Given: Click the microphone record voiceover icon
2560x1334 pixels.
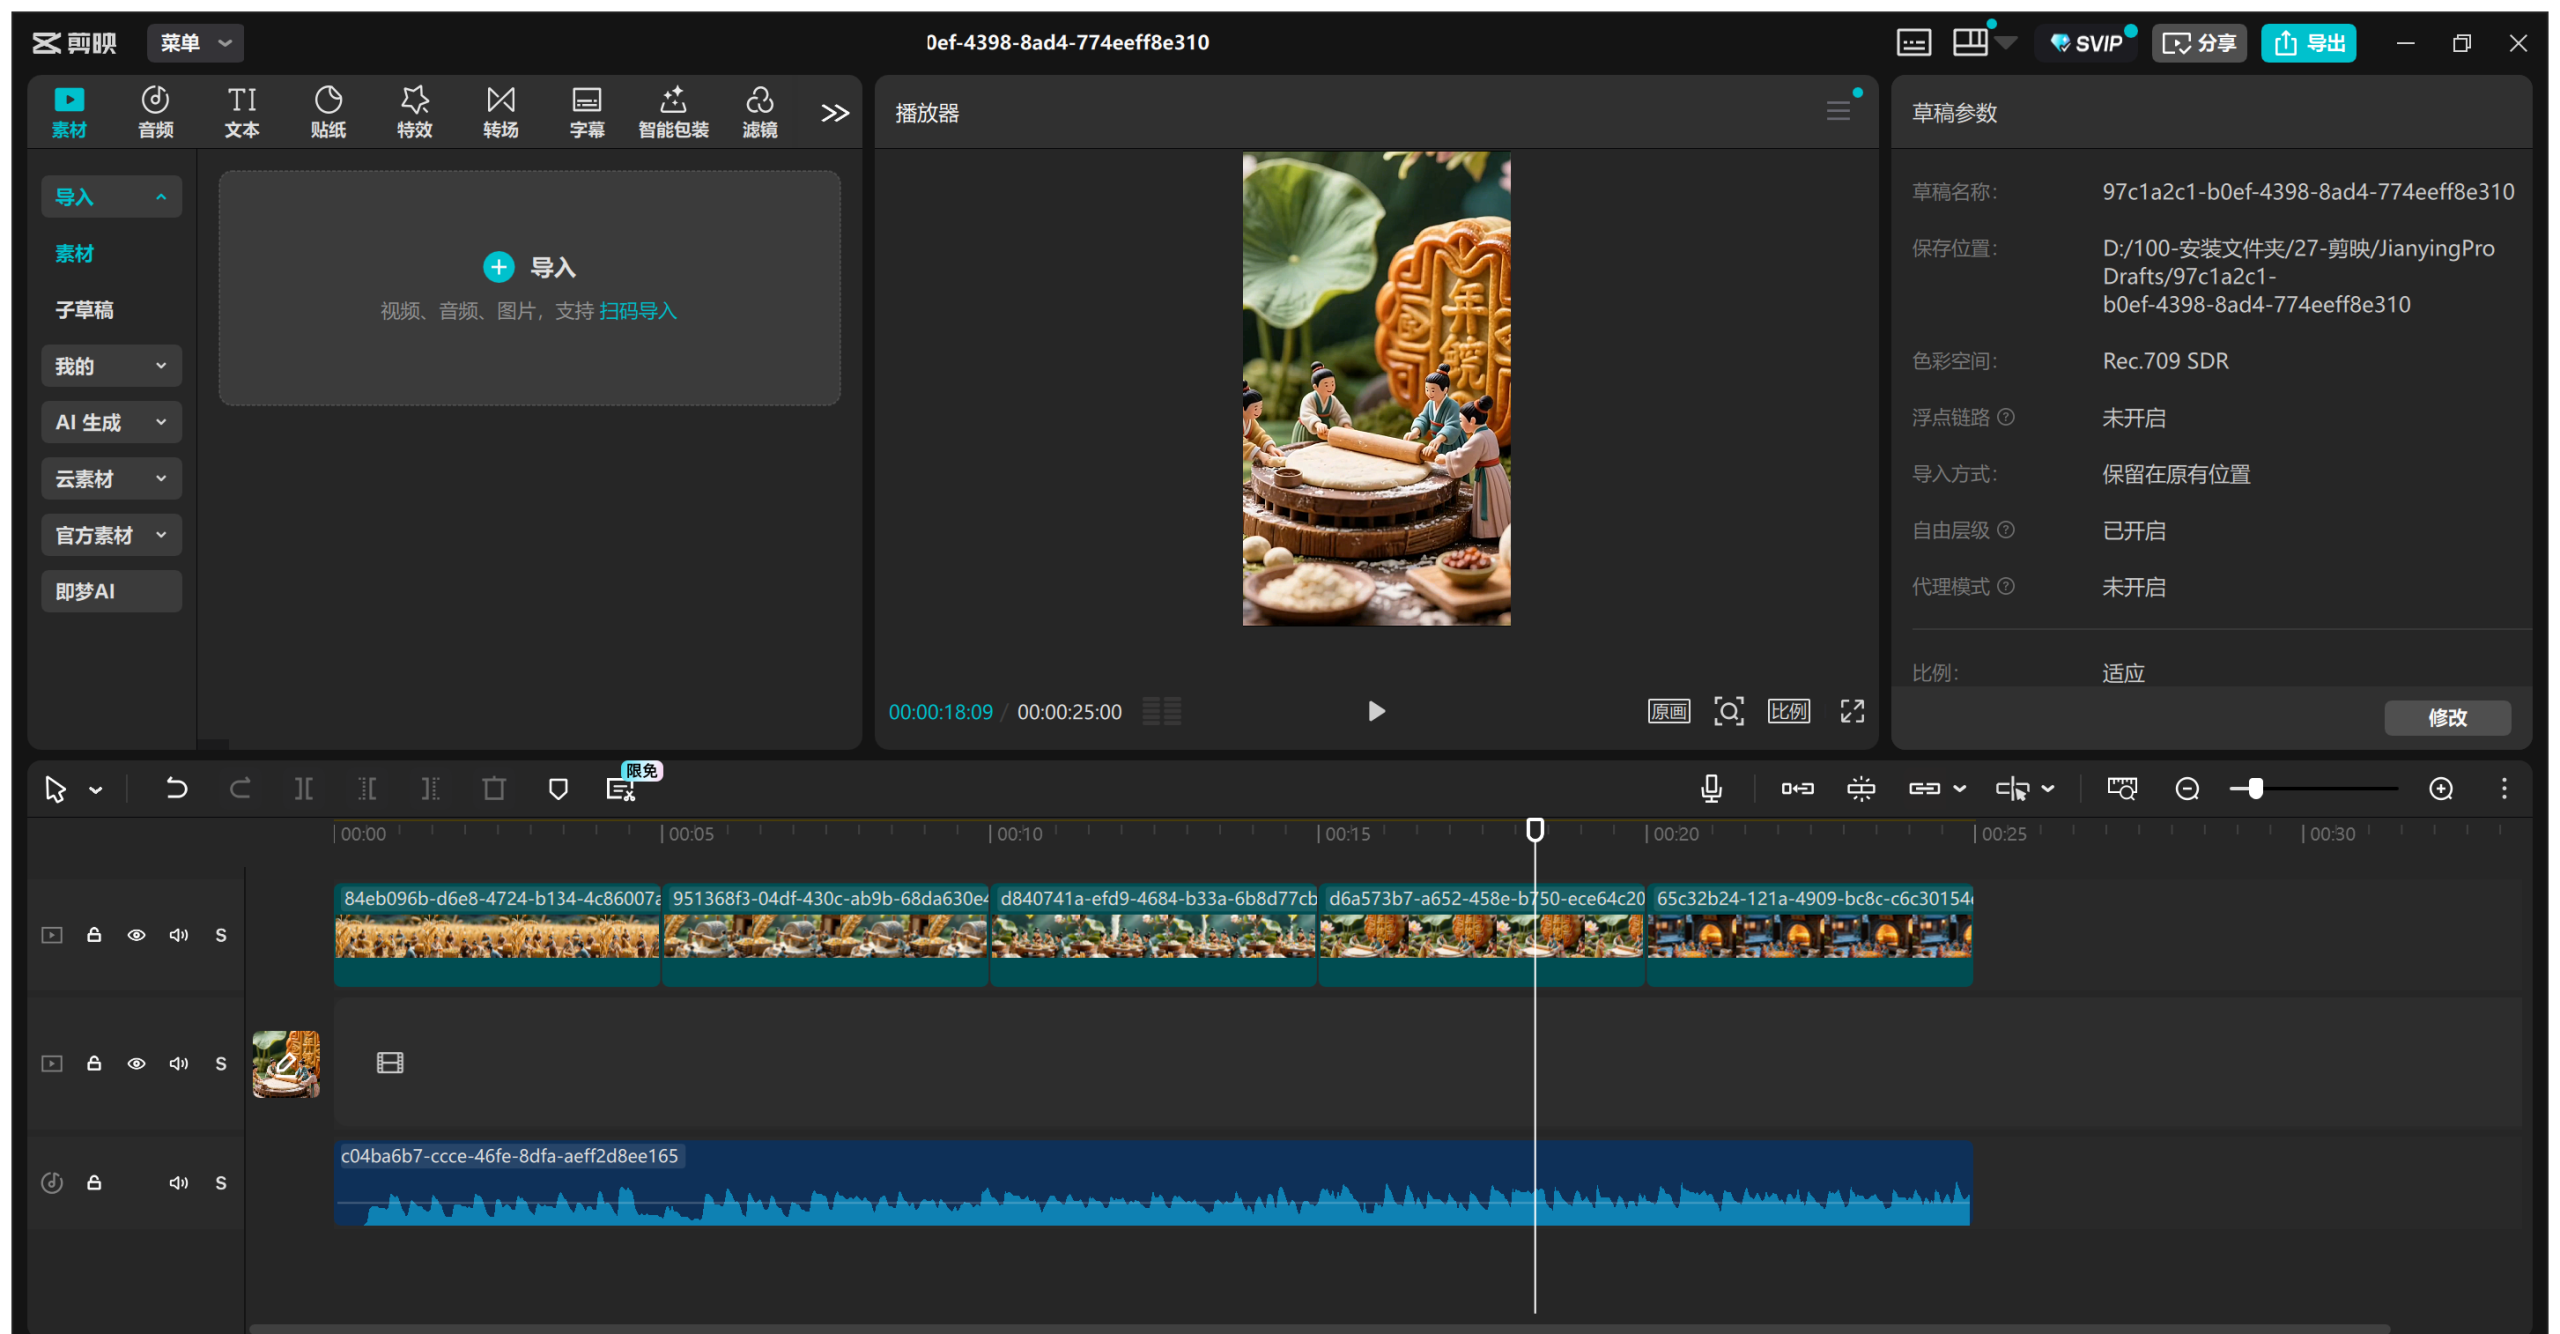Looking at the screenshot, I should point(1711,789).
